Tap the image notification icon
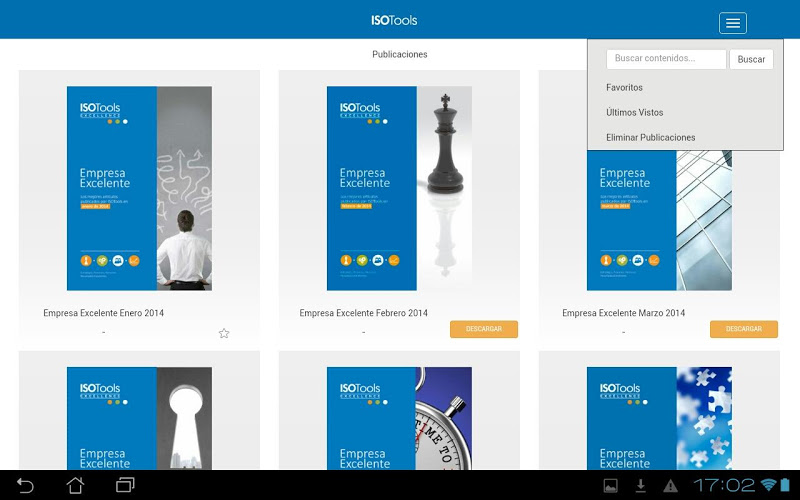800x500 pixels. (610, 485)
